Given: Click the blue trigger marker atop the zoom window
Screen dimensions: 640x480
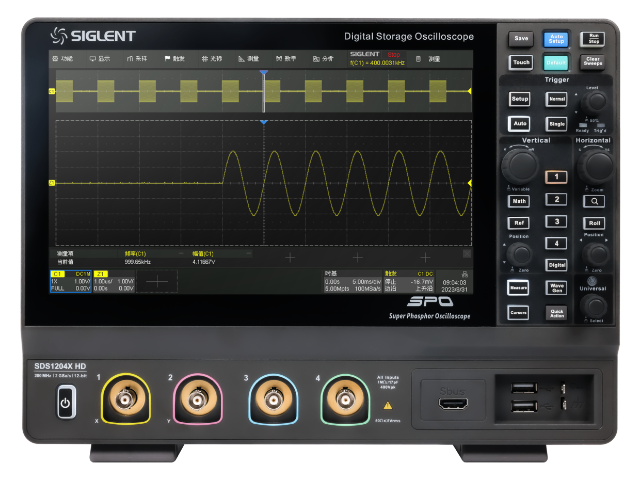Looking at the screenshot, I should point(264,122).
